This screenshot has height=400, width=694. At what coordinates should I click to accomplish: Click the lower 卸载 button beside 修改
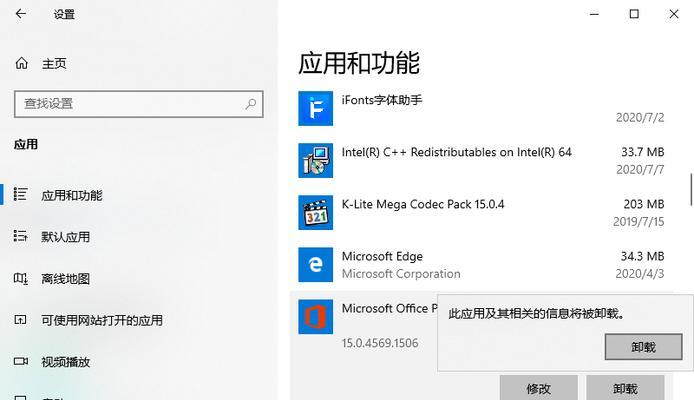[625, 388]
